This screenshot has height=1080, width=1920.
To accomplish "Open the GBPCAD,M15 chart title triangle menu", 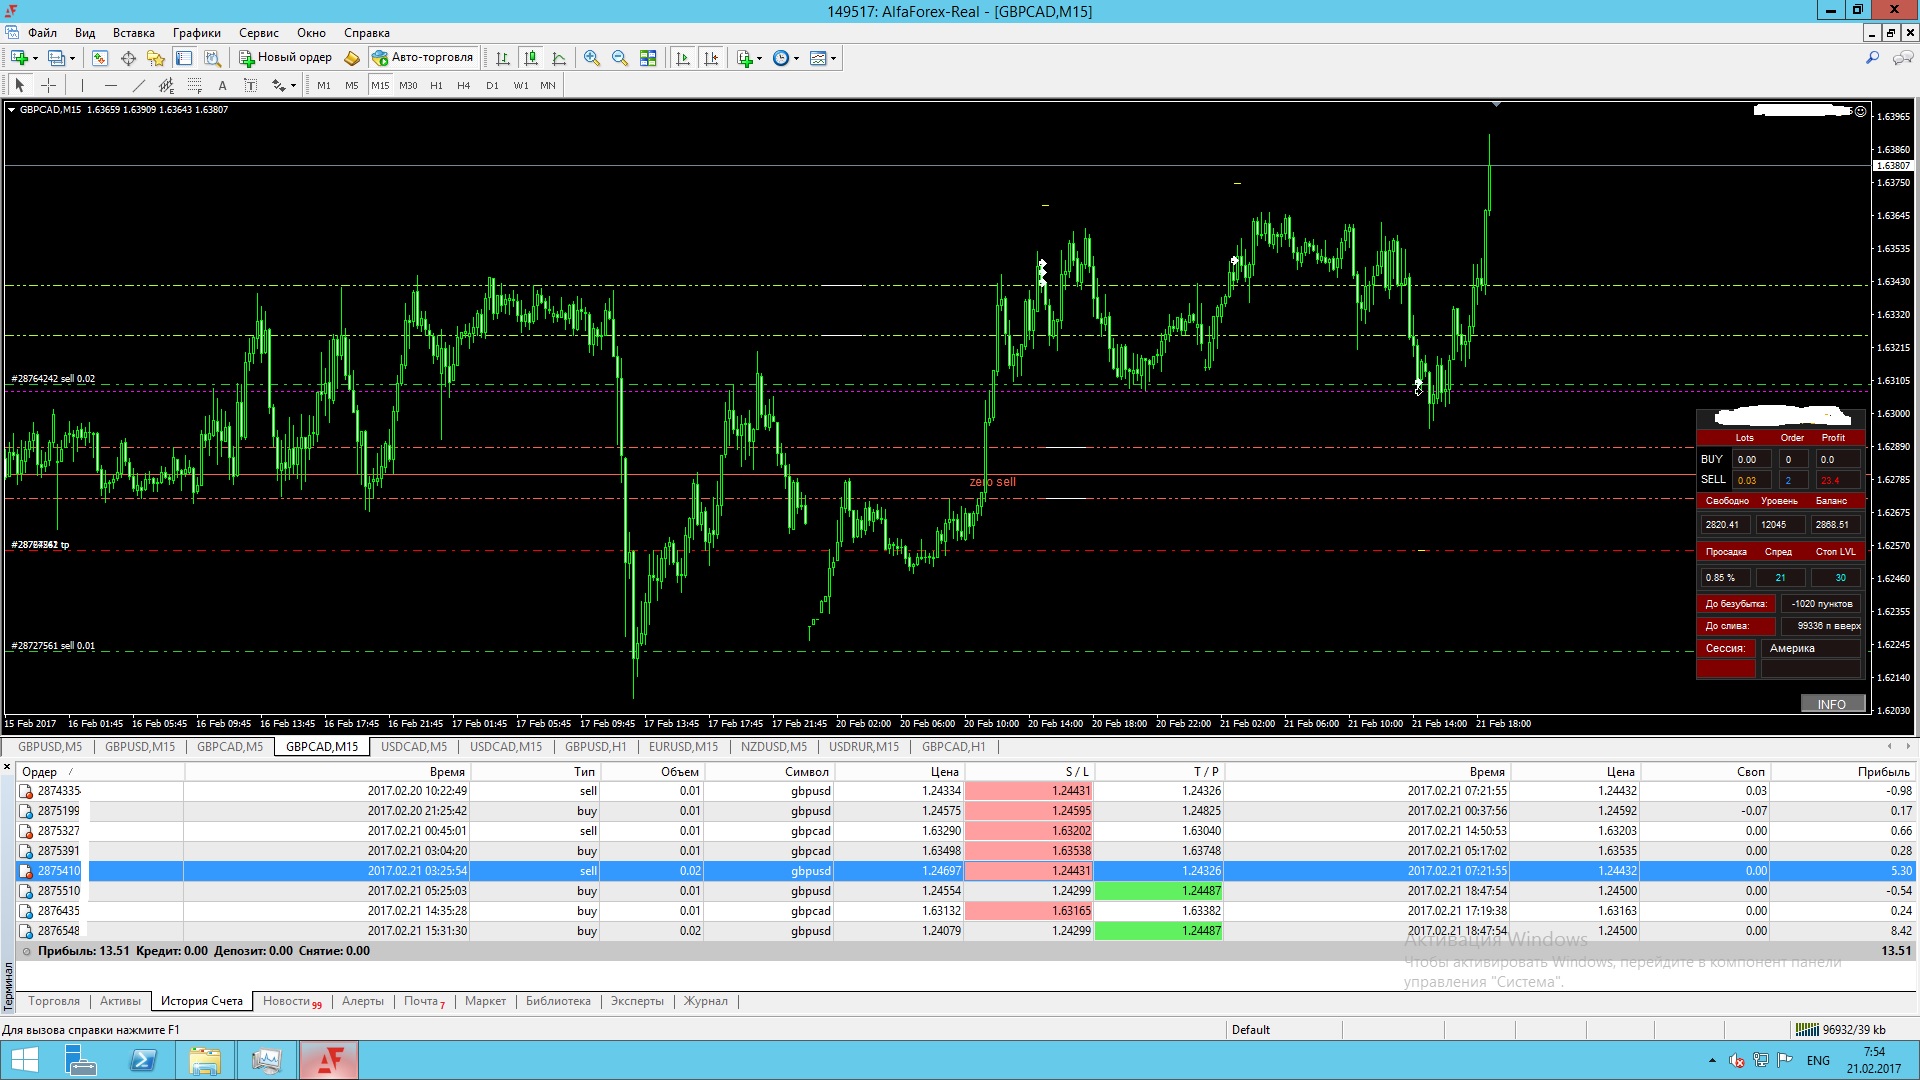I will pos(12,110).
